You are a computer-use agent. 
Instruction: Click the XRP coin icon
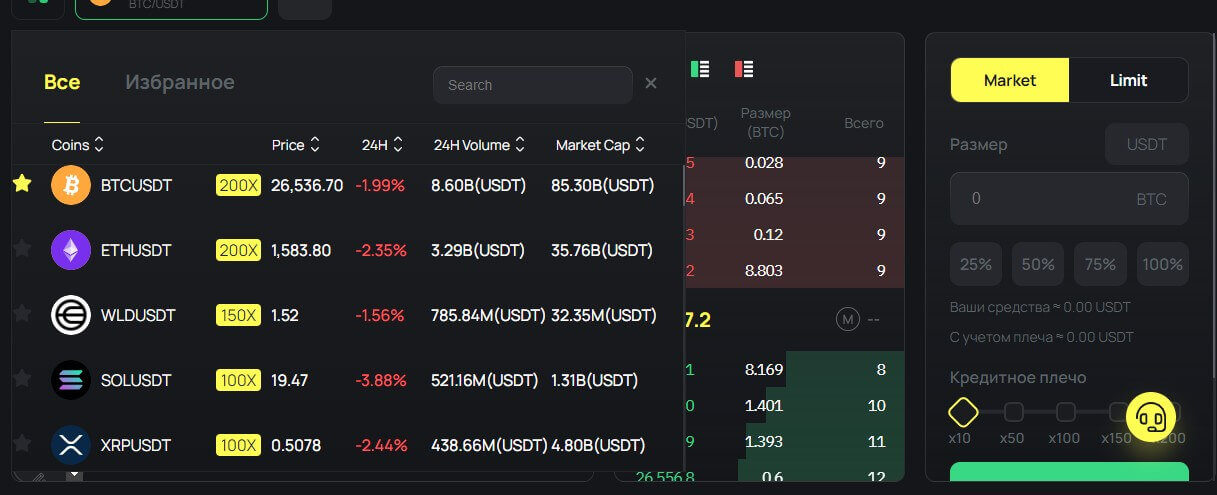pos(71,446)
